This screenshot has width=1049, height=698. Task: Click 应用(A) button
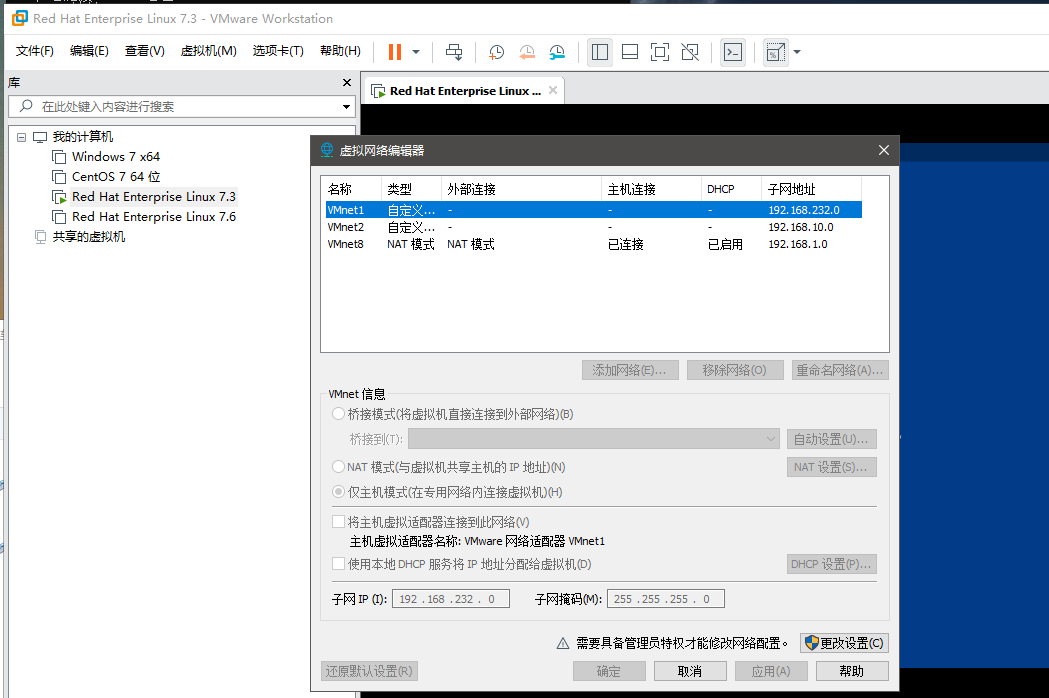tap(771, 671)
